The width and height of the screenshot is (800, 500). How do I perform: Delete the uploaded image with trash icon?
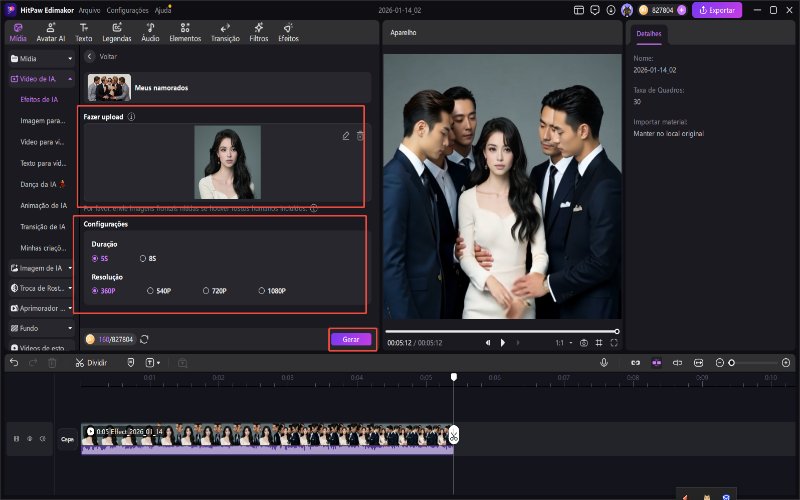pyautogui.click(x=360, y=135)
